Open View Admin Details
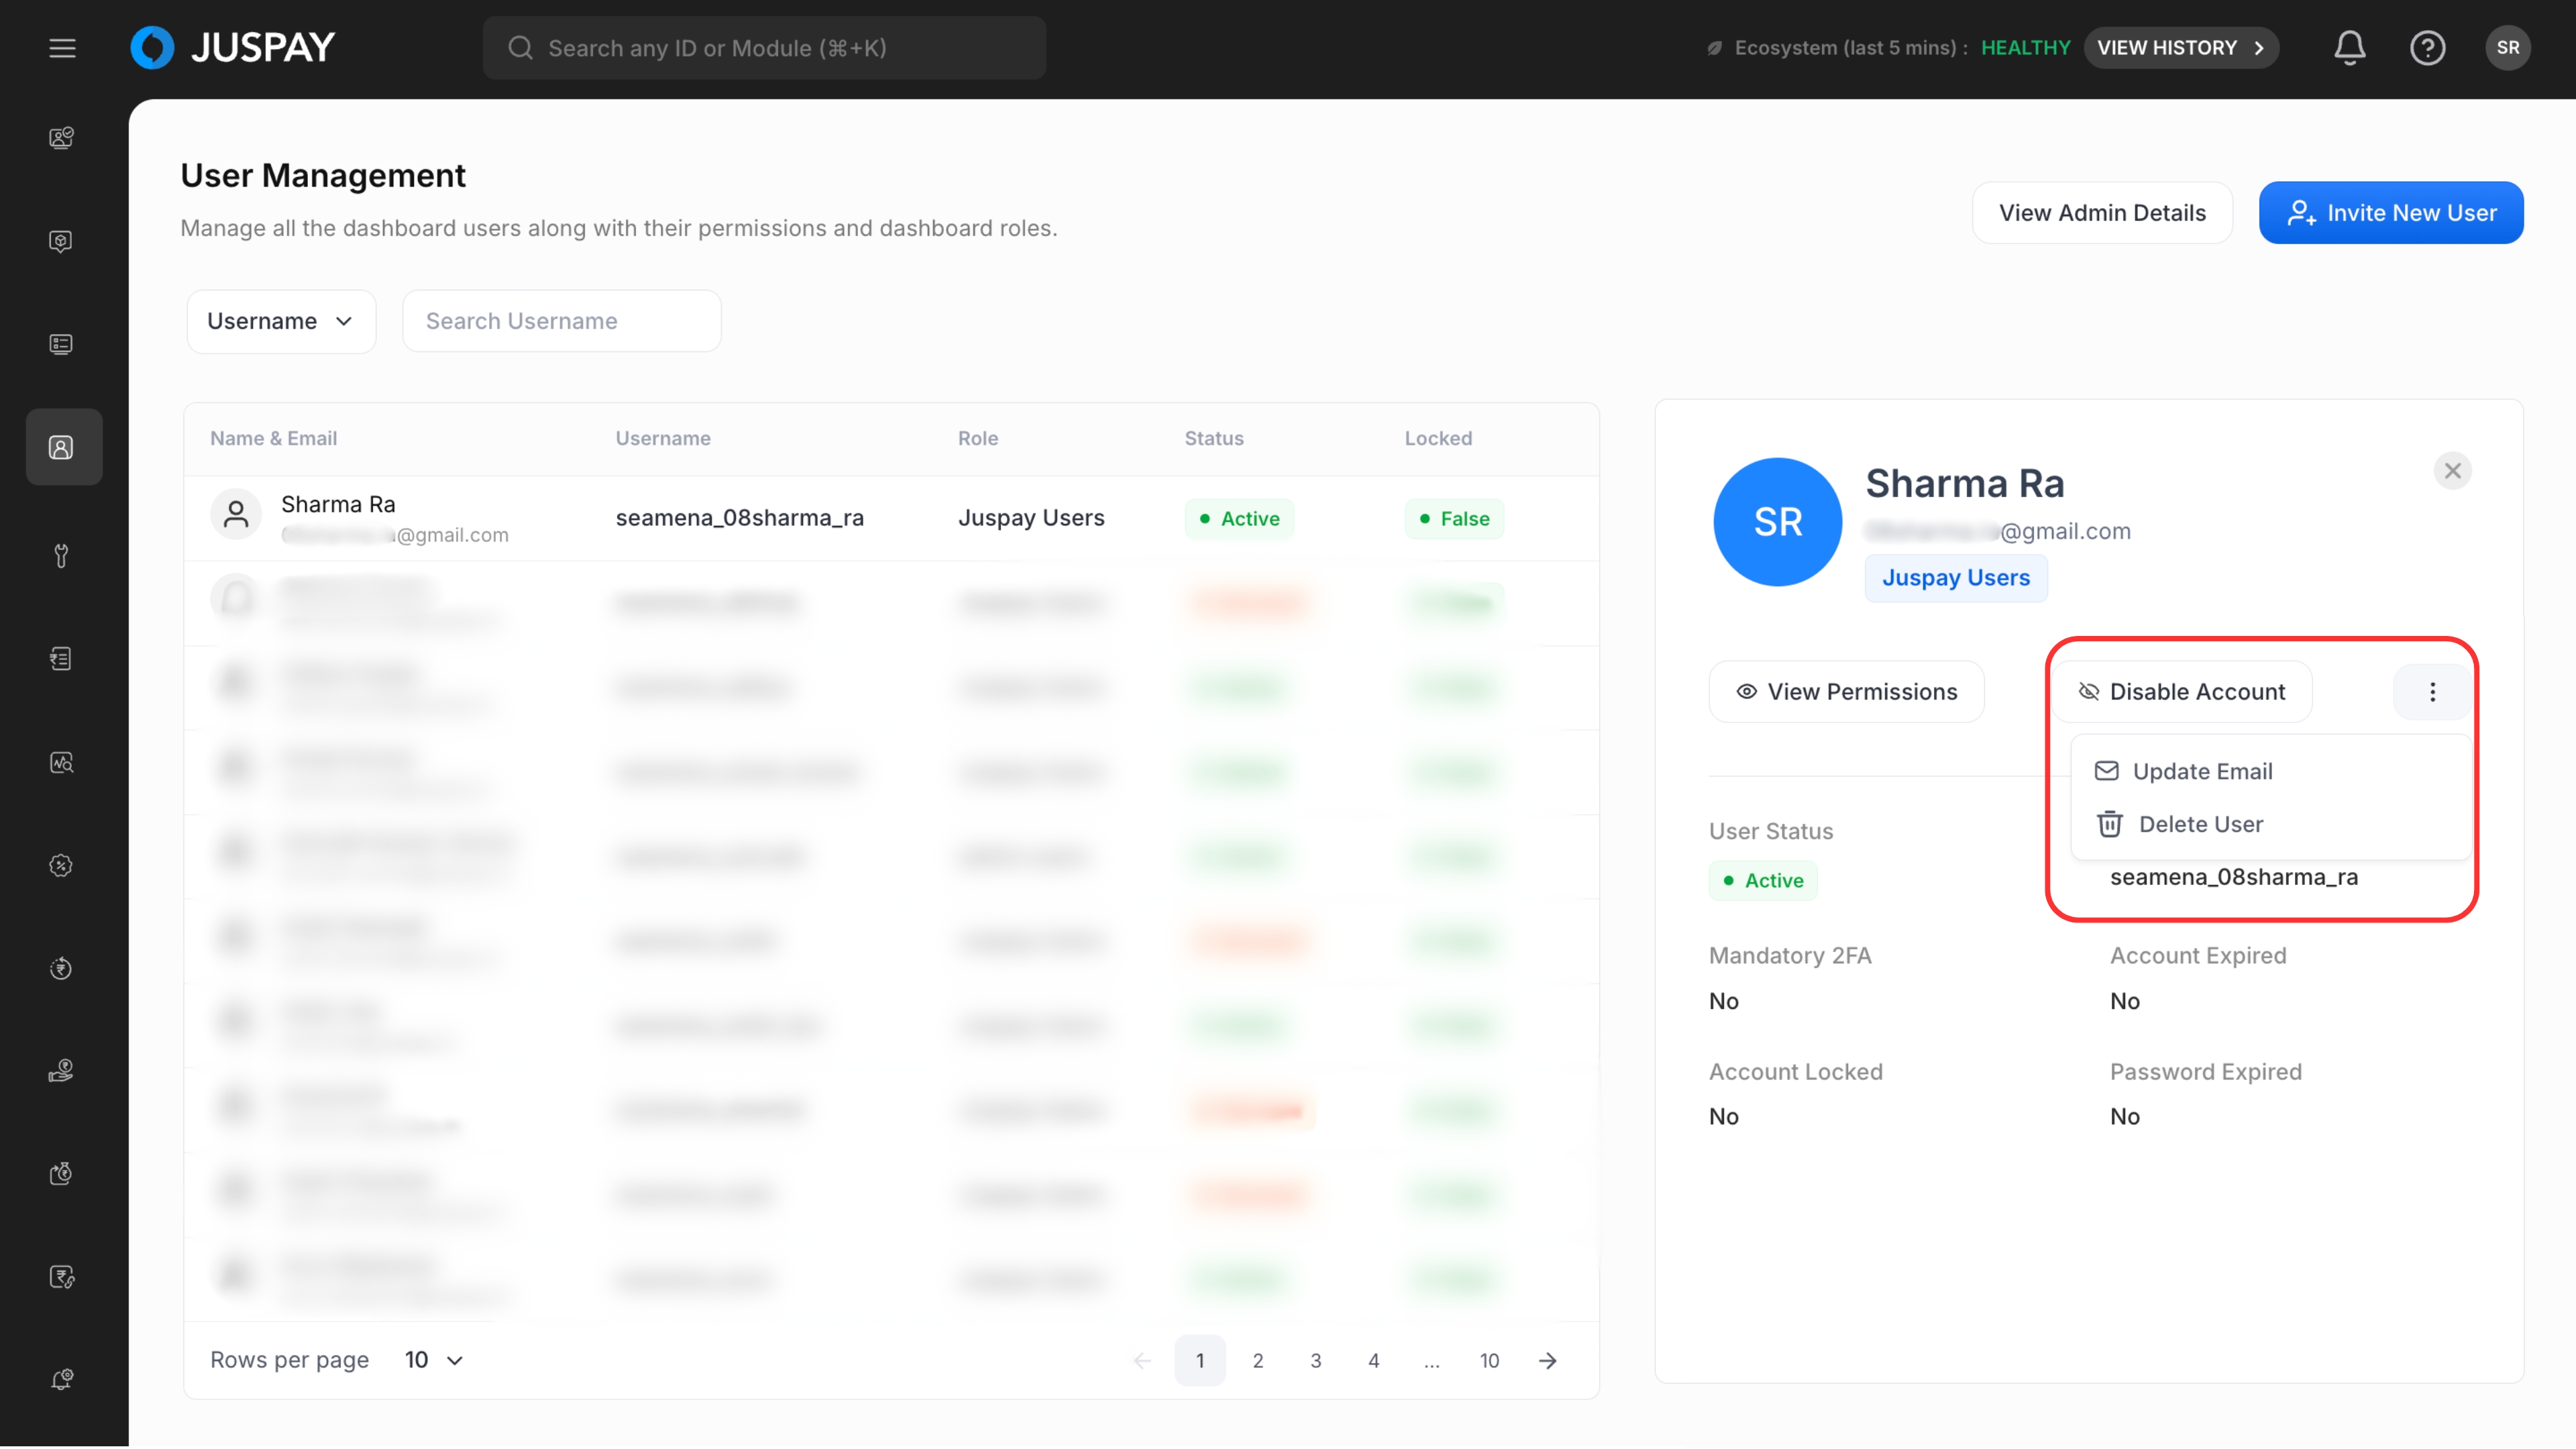 coord(2101,213)
